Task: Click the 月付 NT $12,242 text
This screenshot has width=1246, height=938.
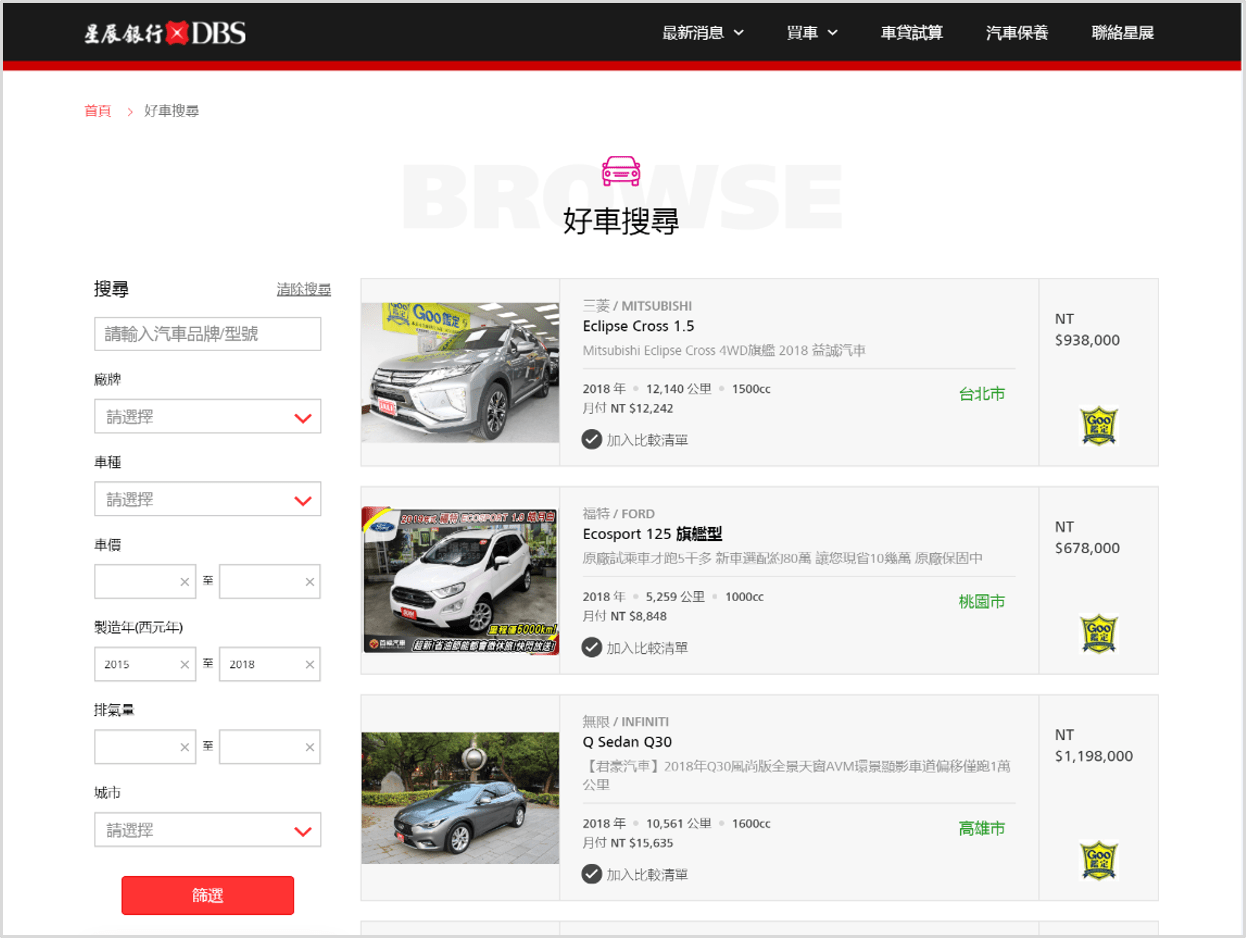Action: (x=628, y=408)
